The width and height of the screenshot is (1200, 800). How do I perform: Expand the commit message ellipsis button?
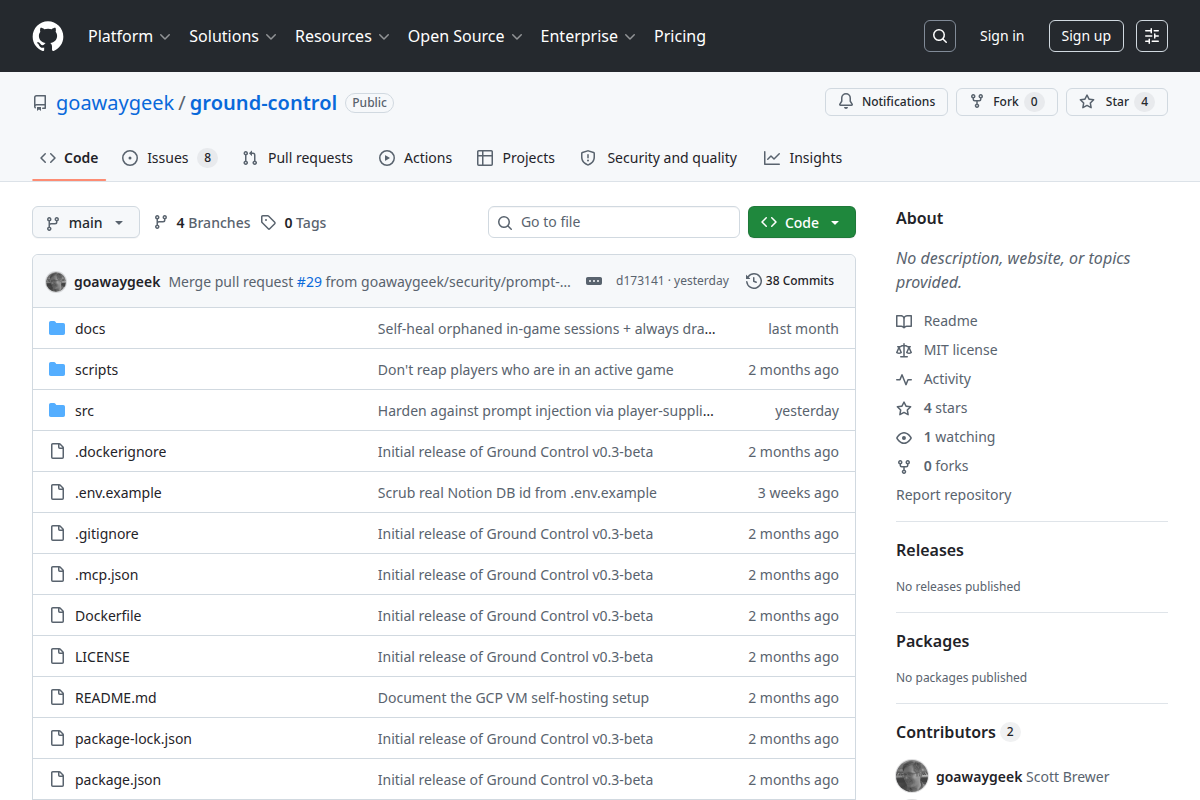[594, 282]
